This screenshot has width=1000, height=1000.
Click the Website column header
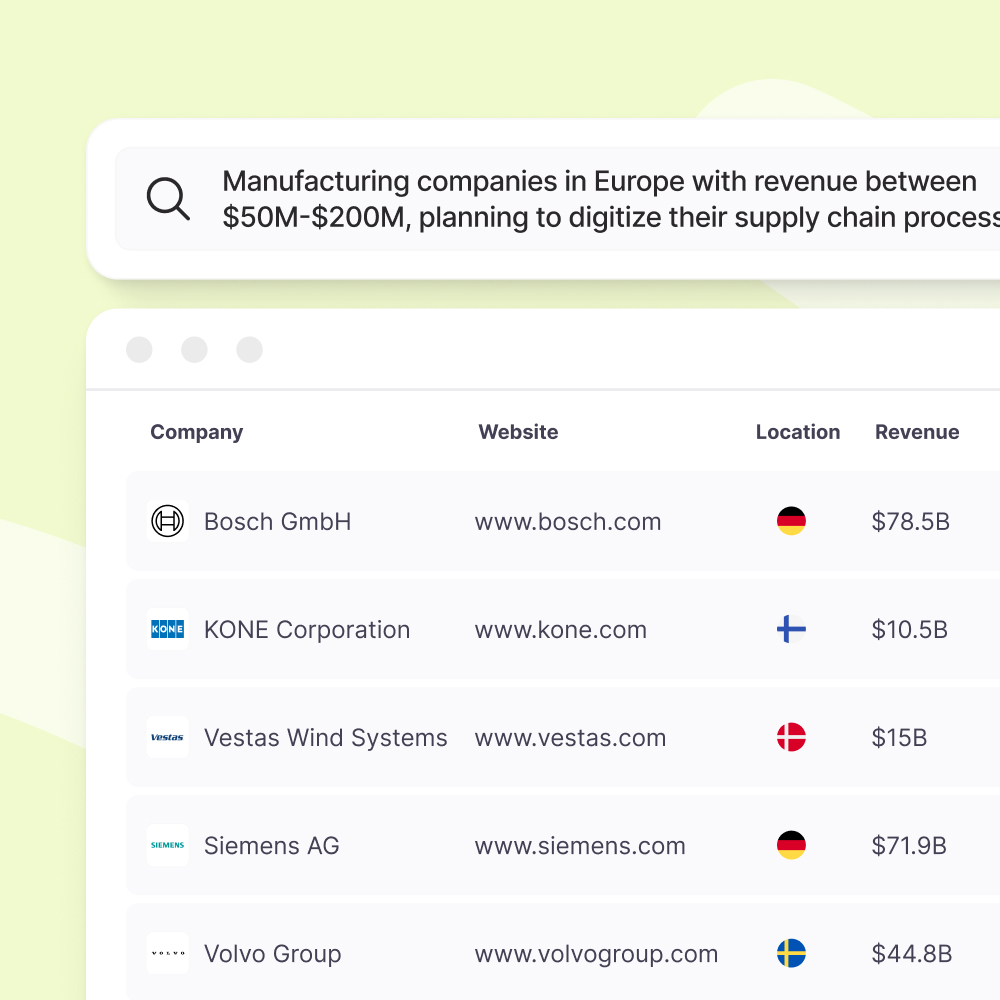tap(518, 432)
